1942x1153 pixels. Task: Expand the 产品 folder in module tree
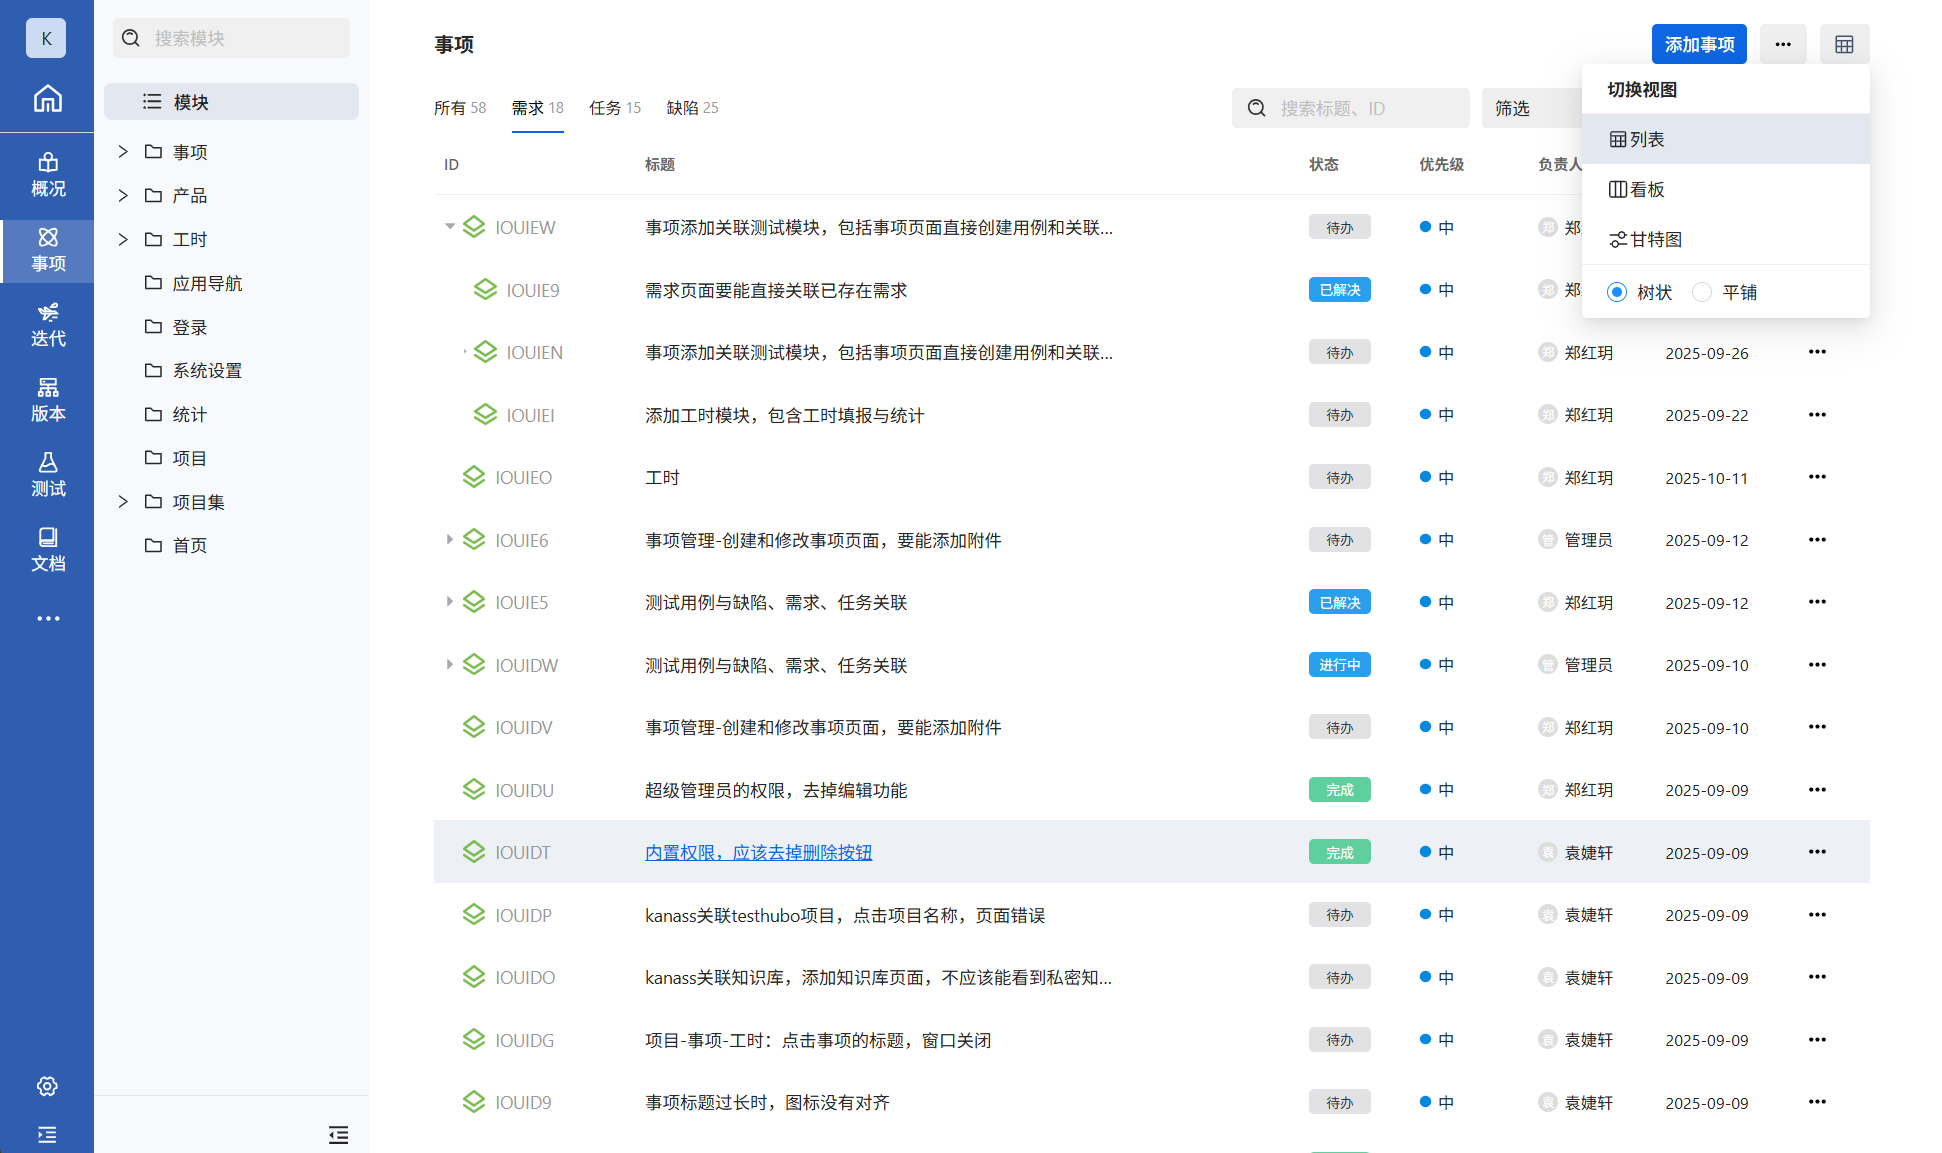click(123, 196)
